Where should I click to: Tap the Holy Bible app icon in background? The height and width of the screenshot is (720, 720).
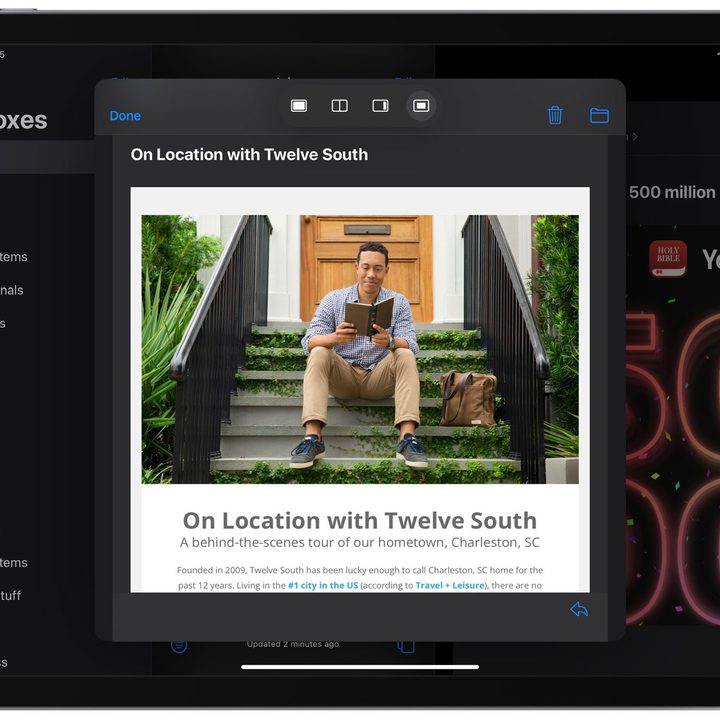pyautogui.click(x=668, y=259)
